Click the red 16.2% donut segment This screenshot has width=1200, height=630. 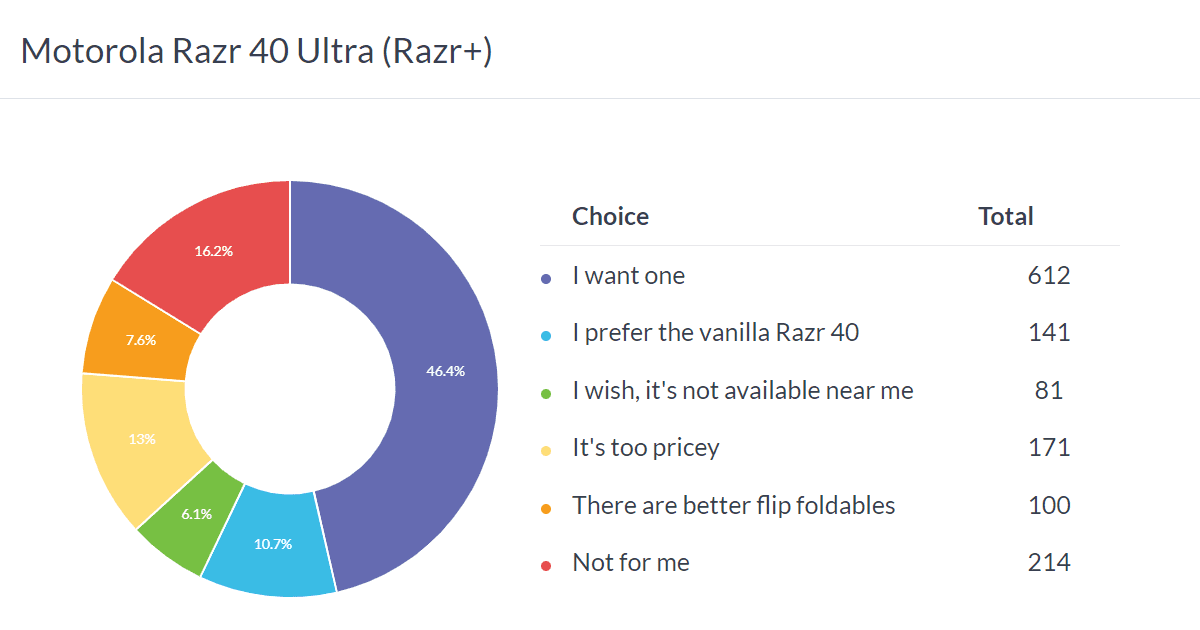pos(214,251)
